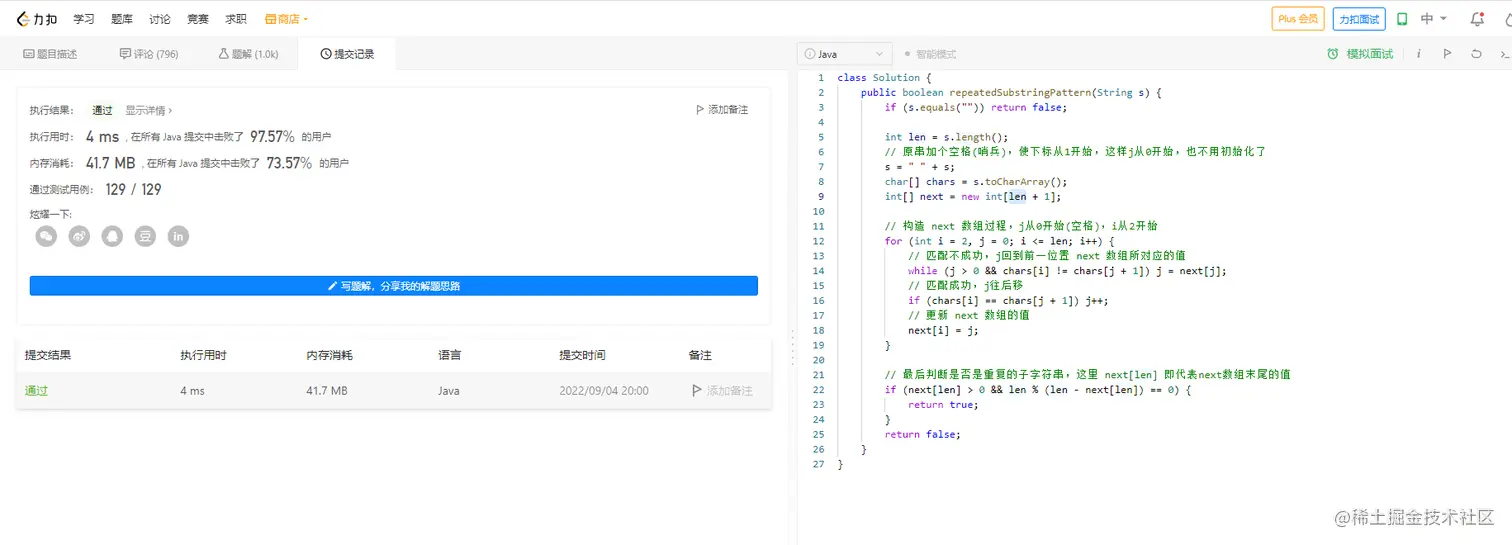Click the Java cell in submission row
The image size is (1512, 545).
click(449, 391)
